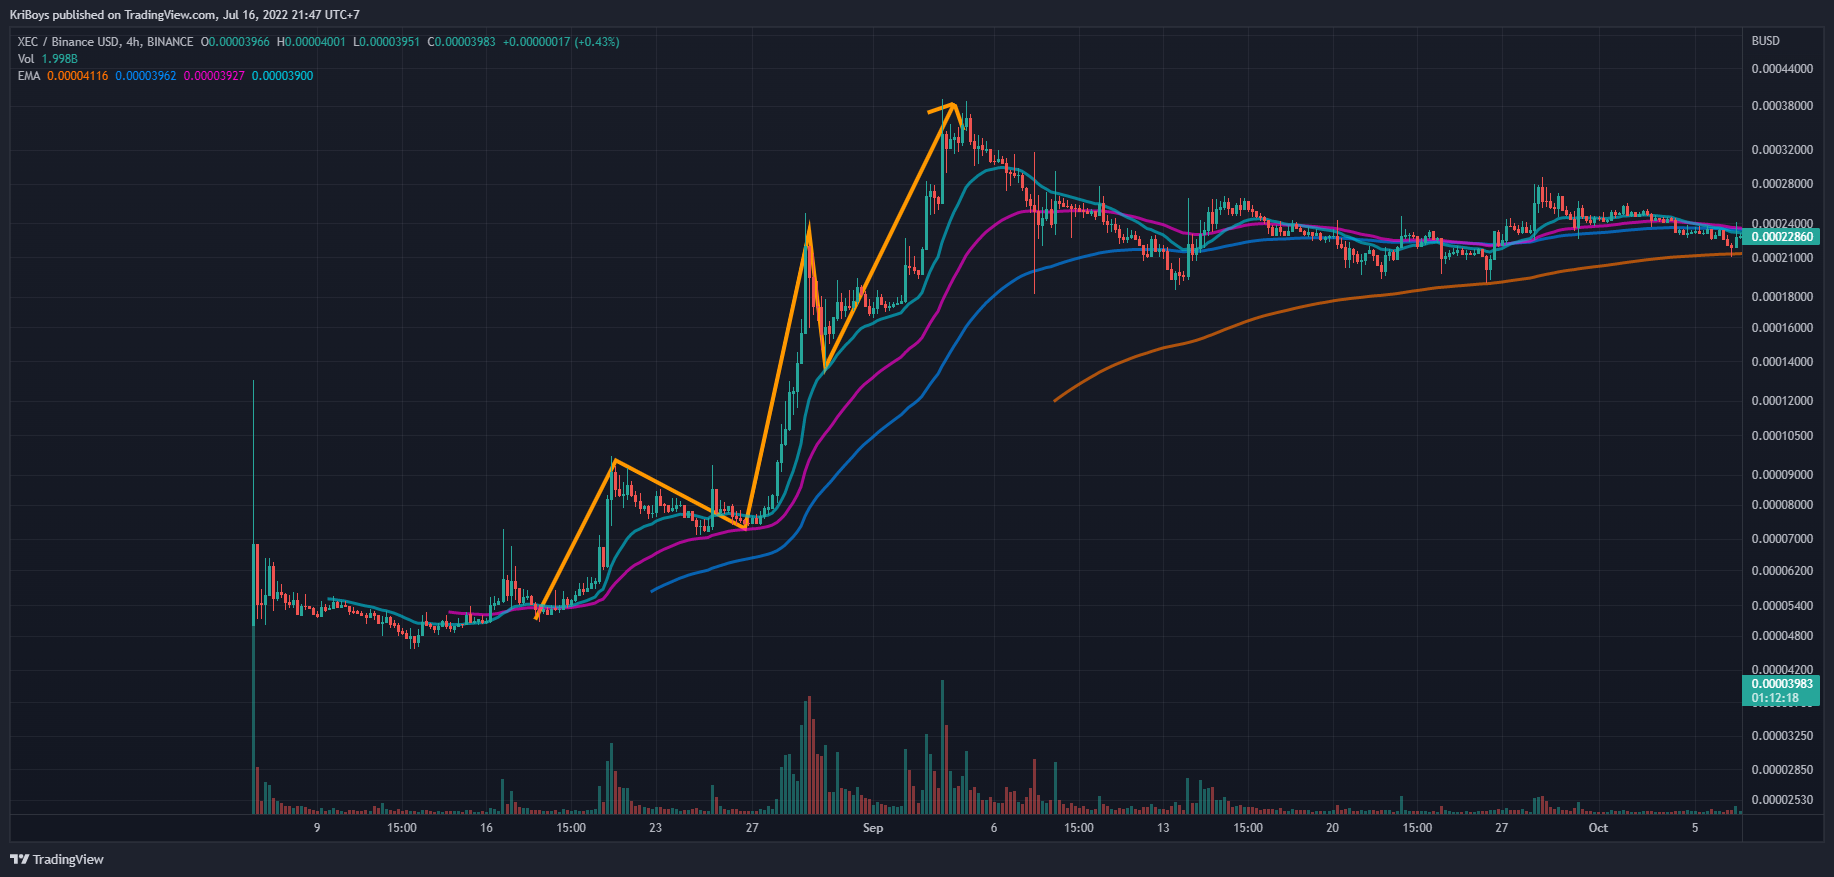Click price axis label 0.00038000
This screenshot has height=877, width=1834.
[1782, 106]
